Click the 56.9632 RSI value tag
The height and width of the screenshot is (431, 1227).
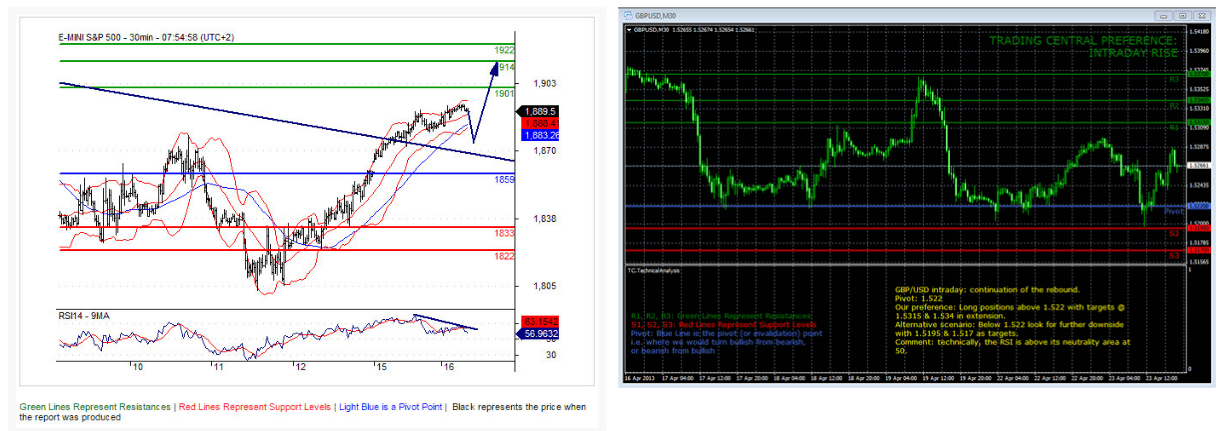540,334
